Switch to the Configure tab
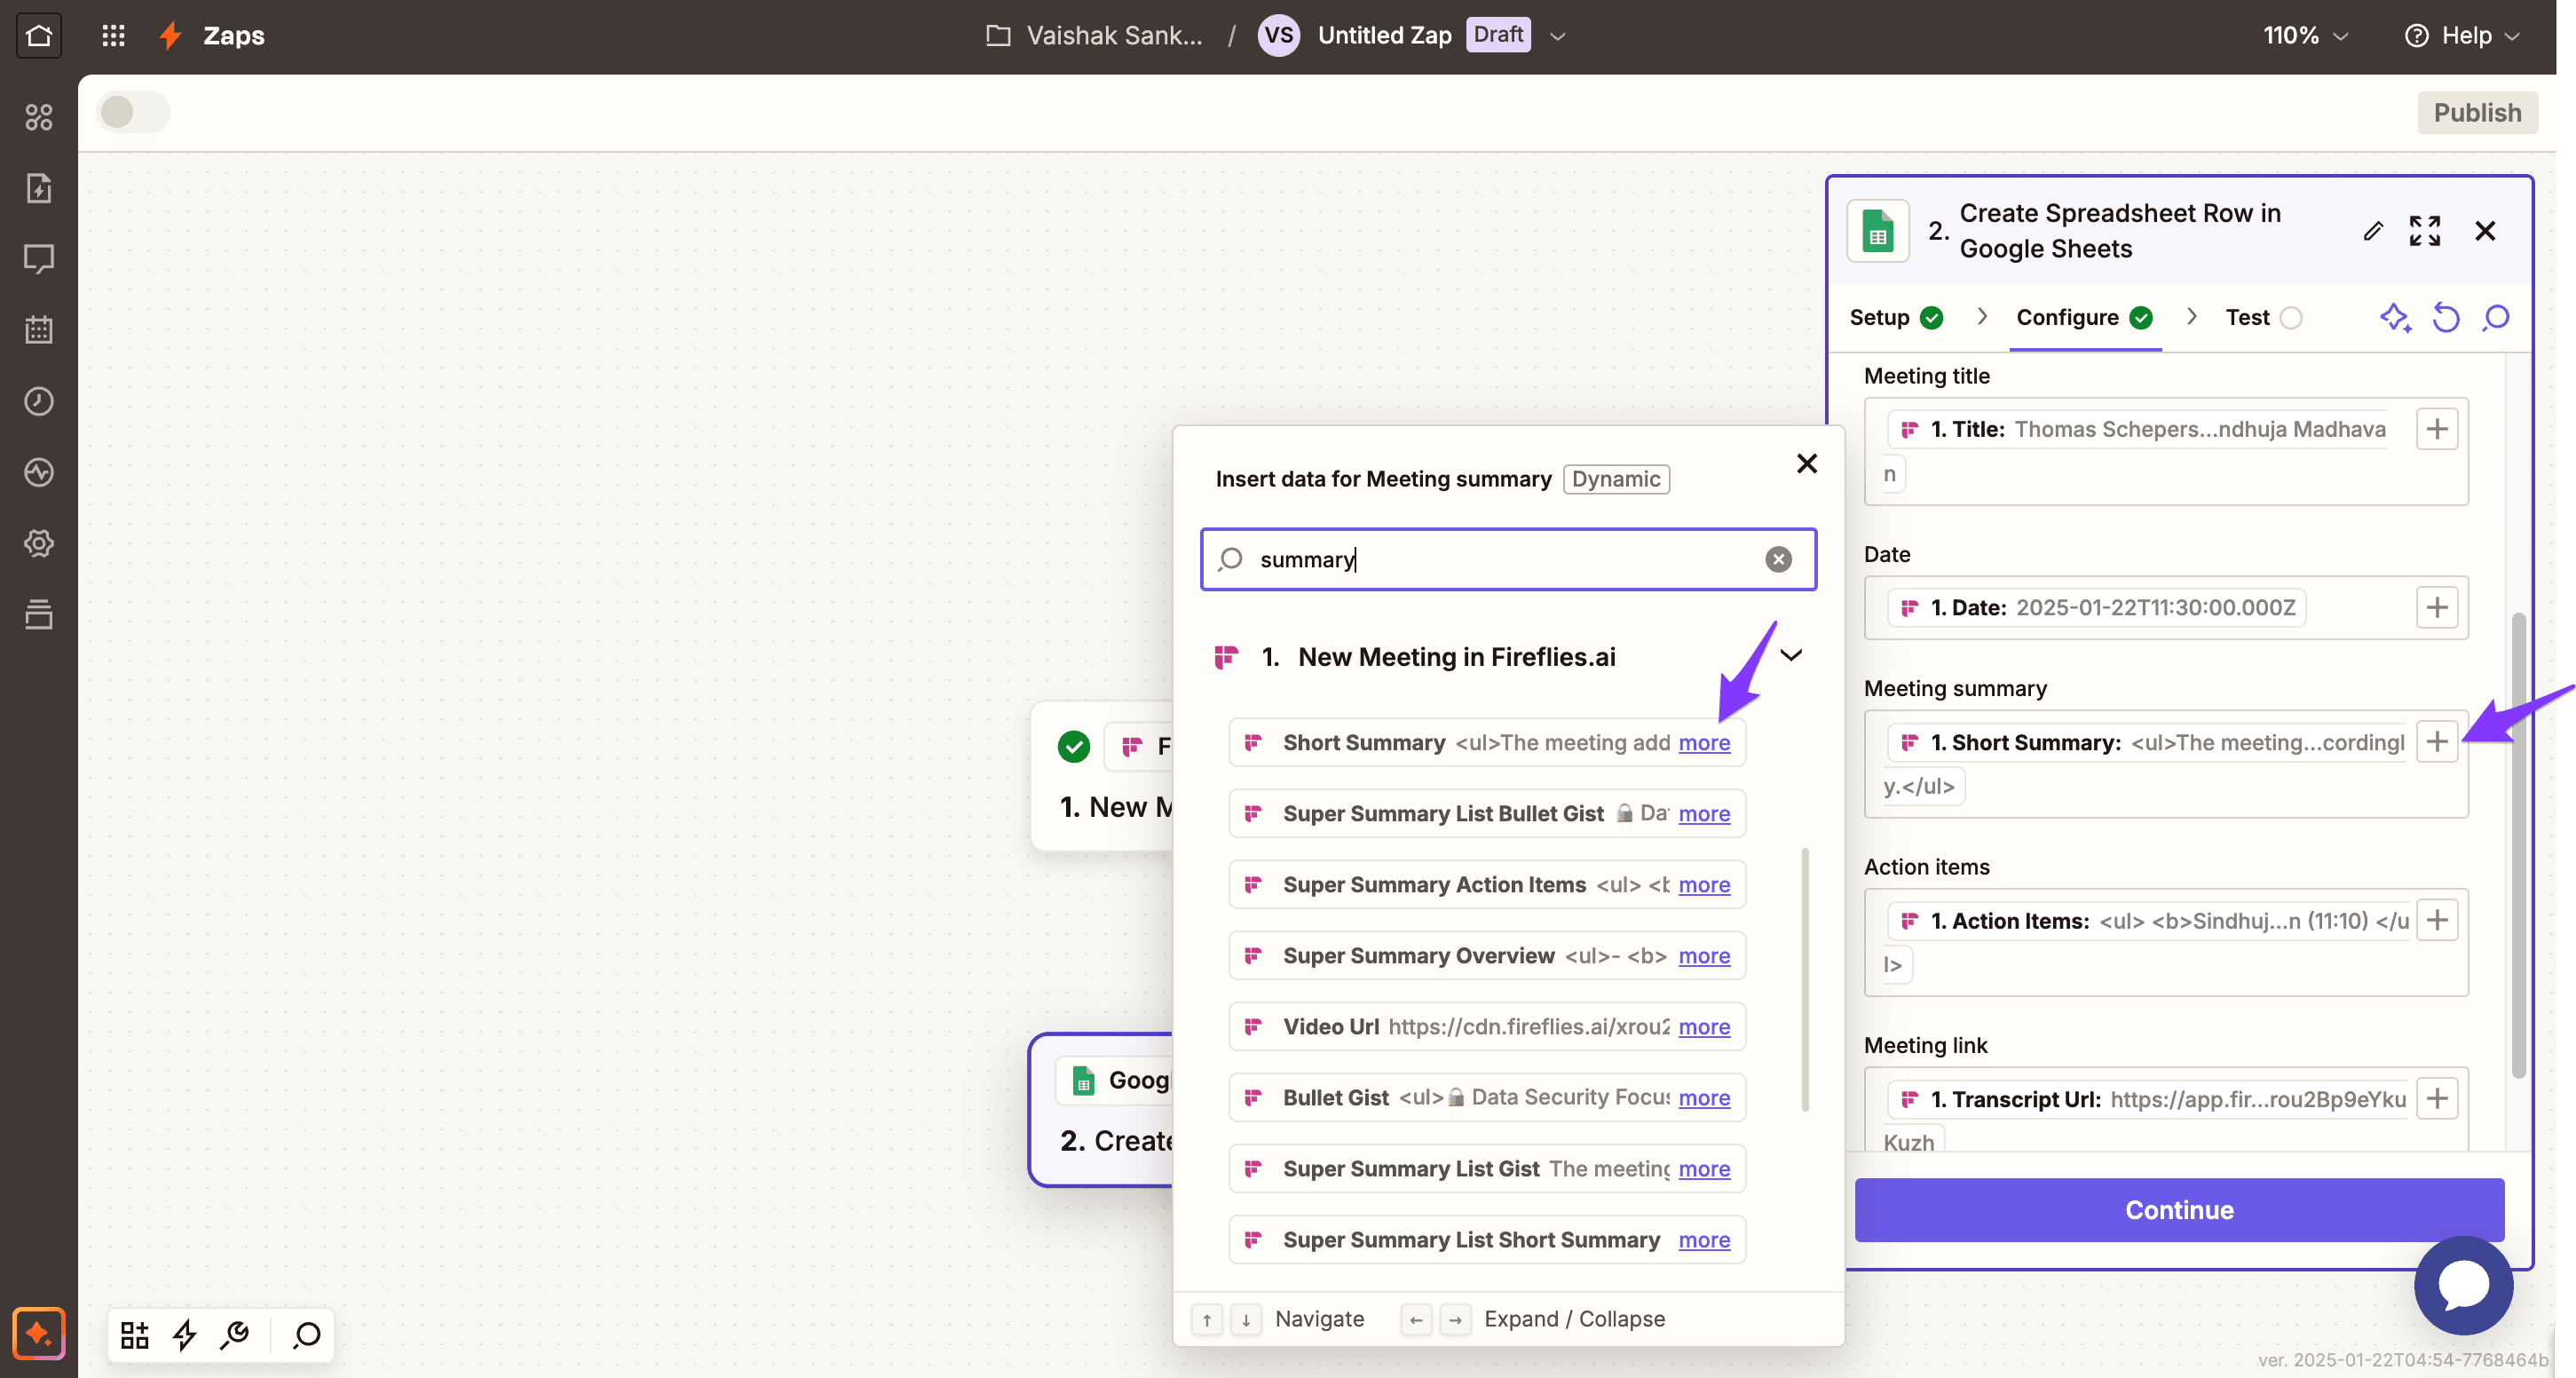This screenshot has width=2576, height=1378. coord(2084,318)
